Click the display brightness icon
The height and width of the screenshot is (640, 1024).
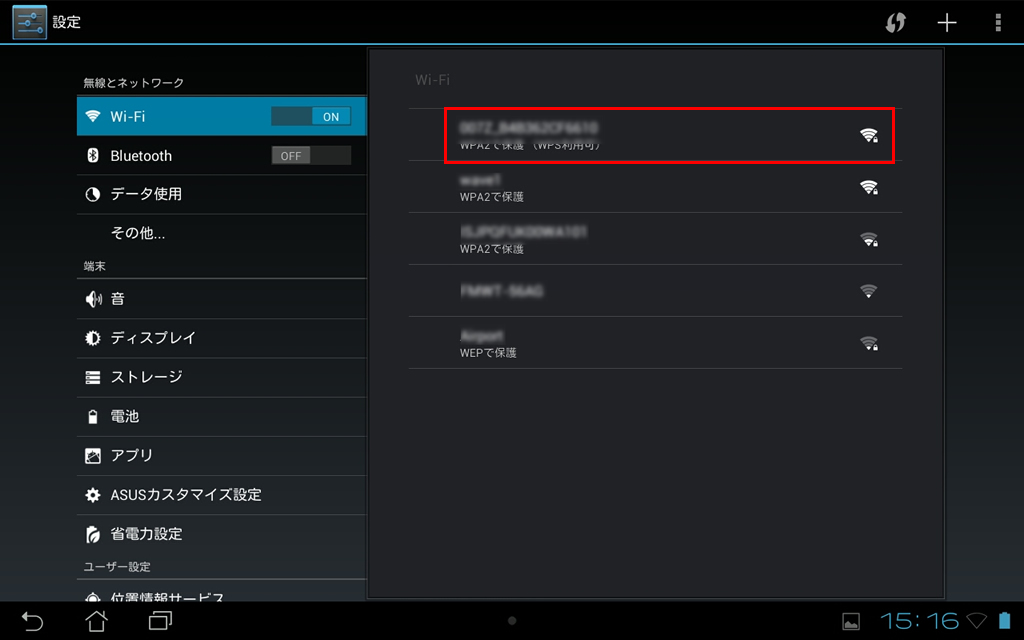[93, 338]
